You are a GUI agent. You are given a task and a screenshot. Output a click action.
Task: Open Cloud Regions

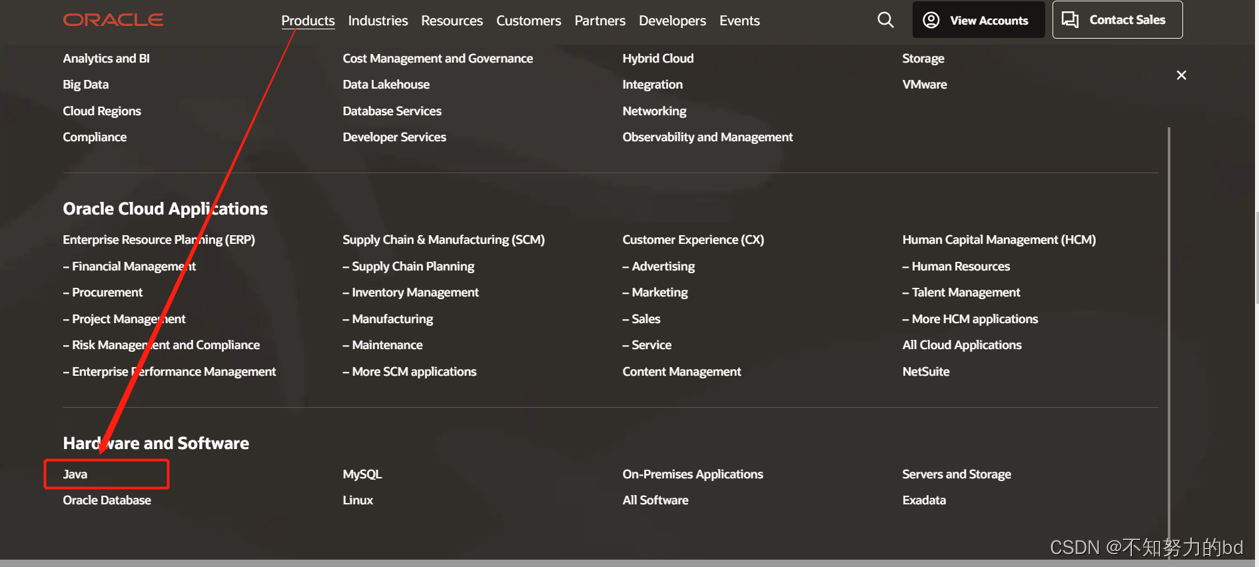[102, 111]
